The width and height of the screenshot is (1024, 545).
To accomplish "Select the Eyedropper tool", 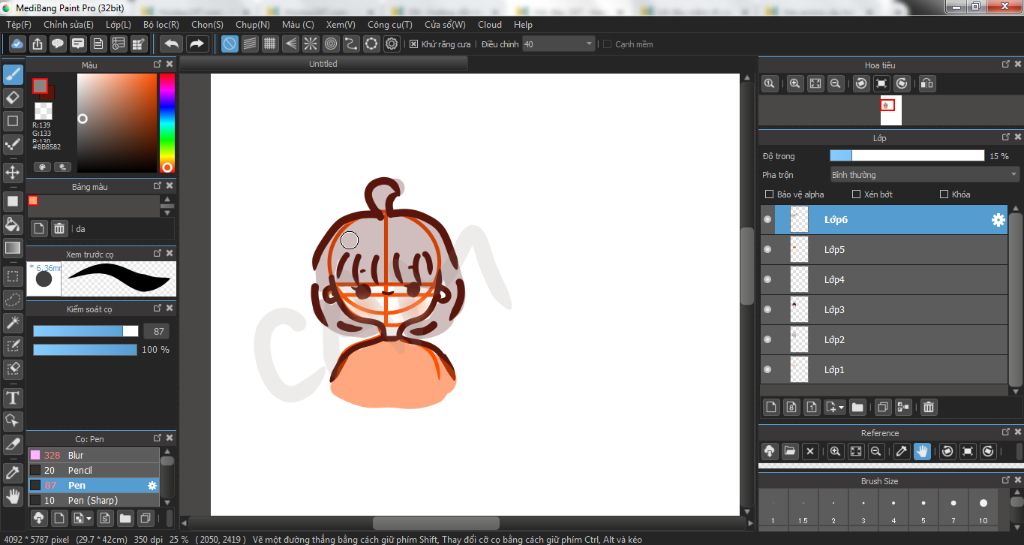I will pyautogui.click(x=12, y=473).
